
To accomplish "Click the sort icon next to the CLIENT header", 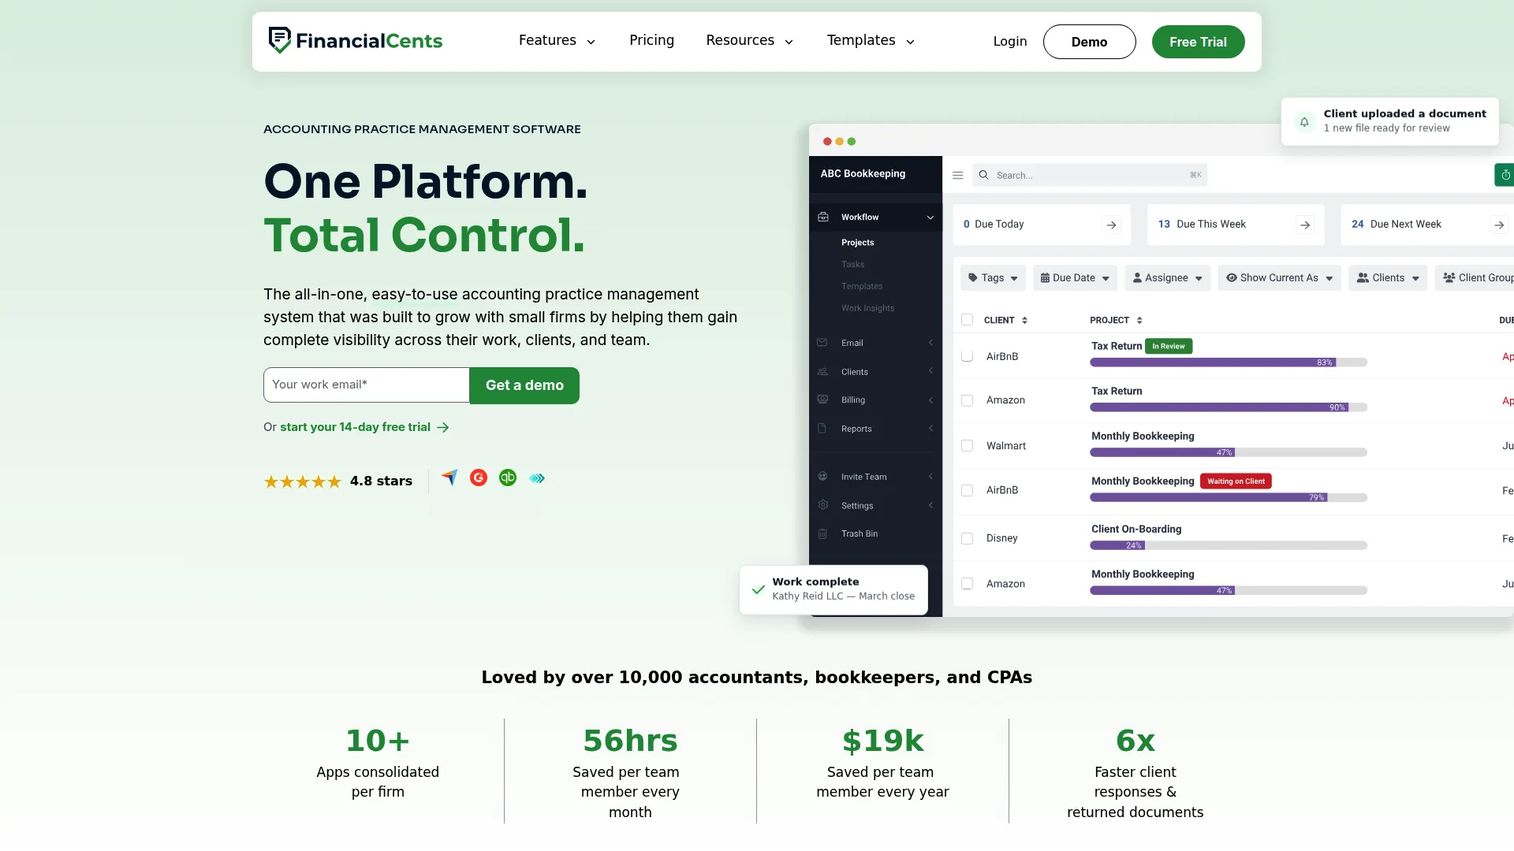I will [x=1025, y=321].
